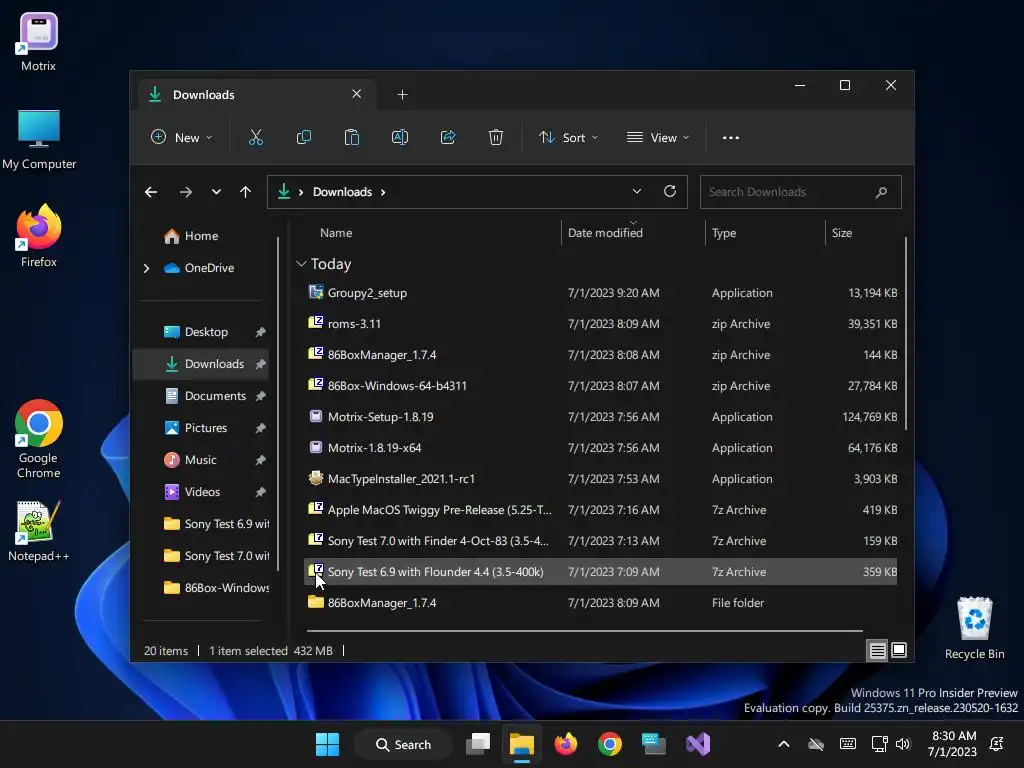Go back with the left arrow
Screen dimensions: 1024x768
[x=151, y=192]
